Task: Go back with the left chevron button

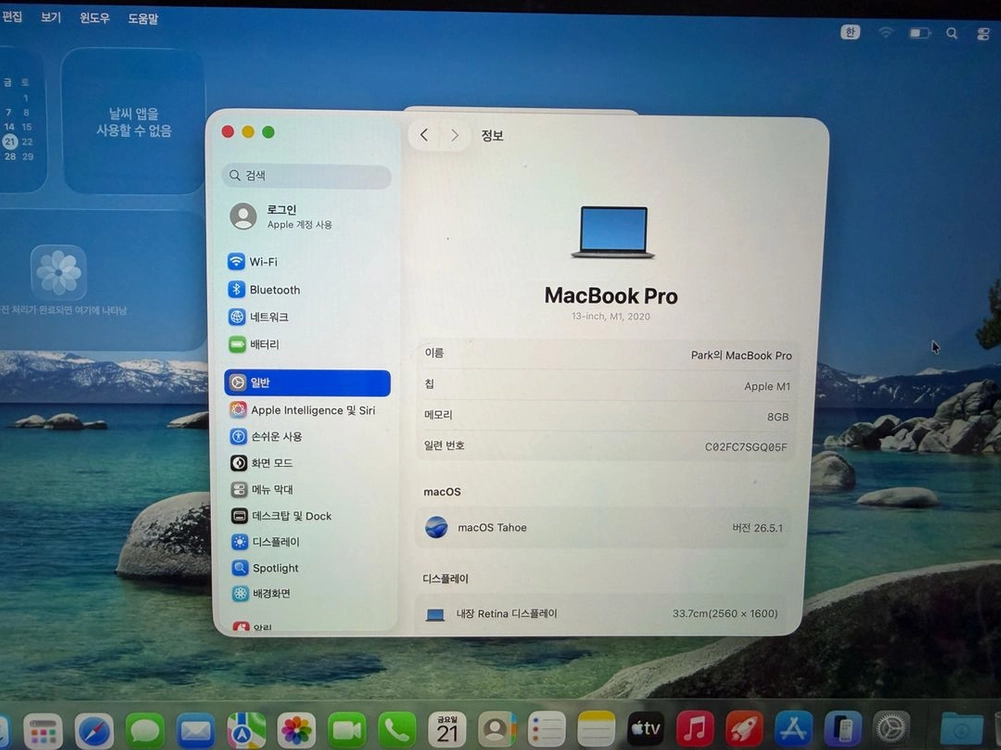Action: [424, 135]
